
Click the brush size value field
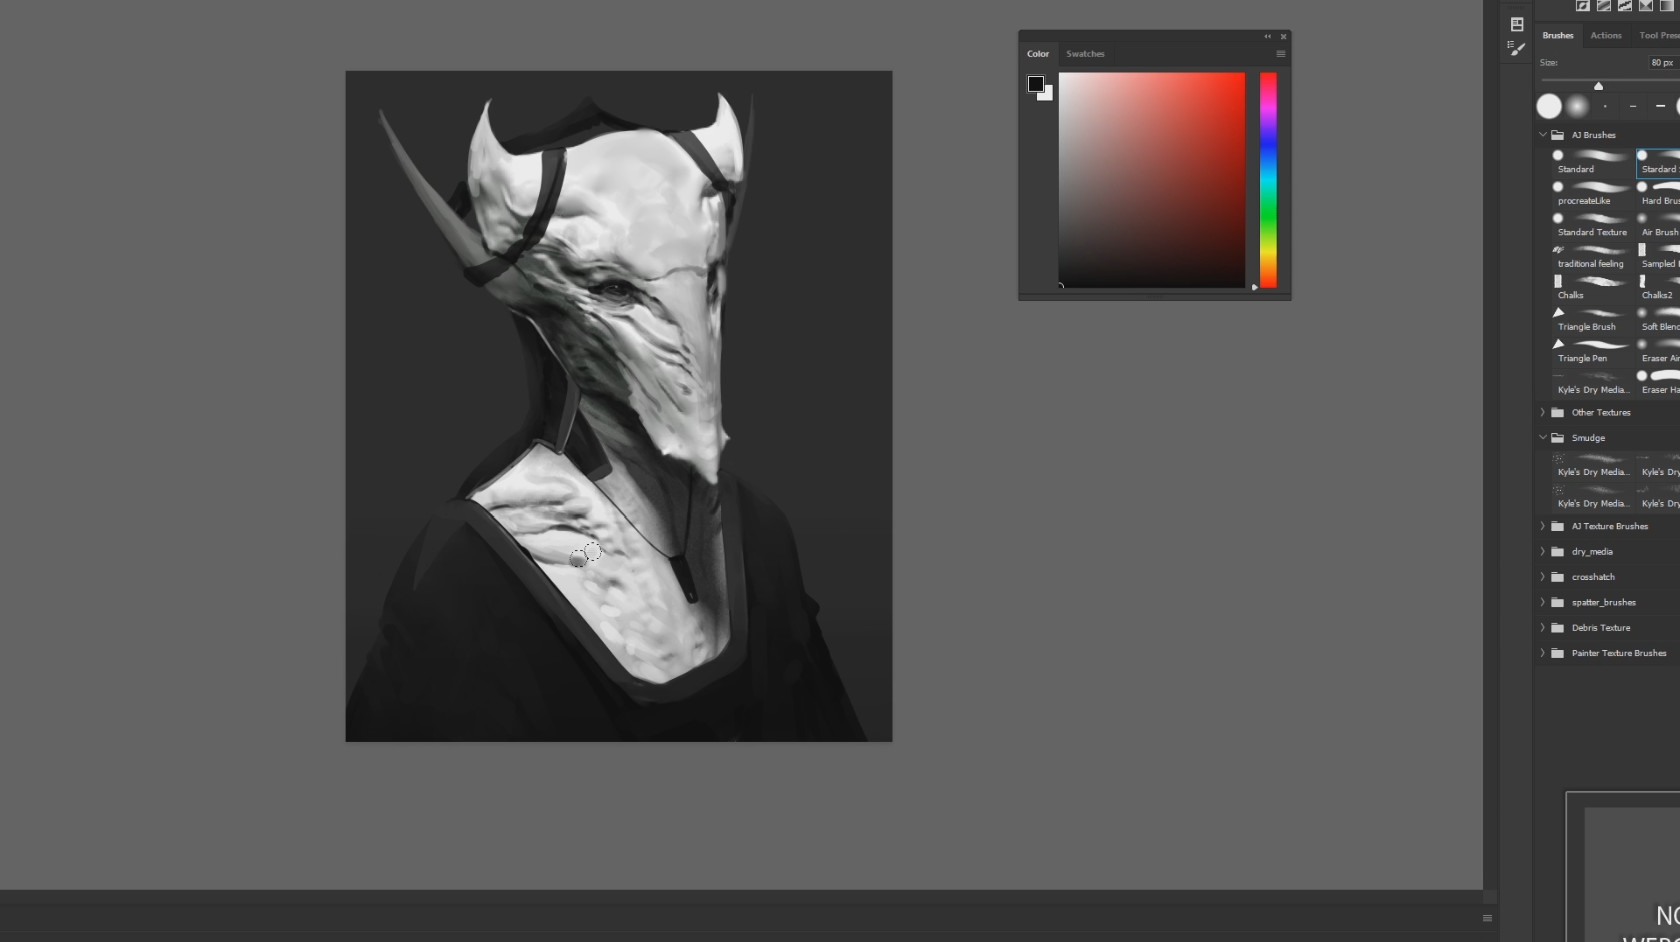click(1662, 62)
